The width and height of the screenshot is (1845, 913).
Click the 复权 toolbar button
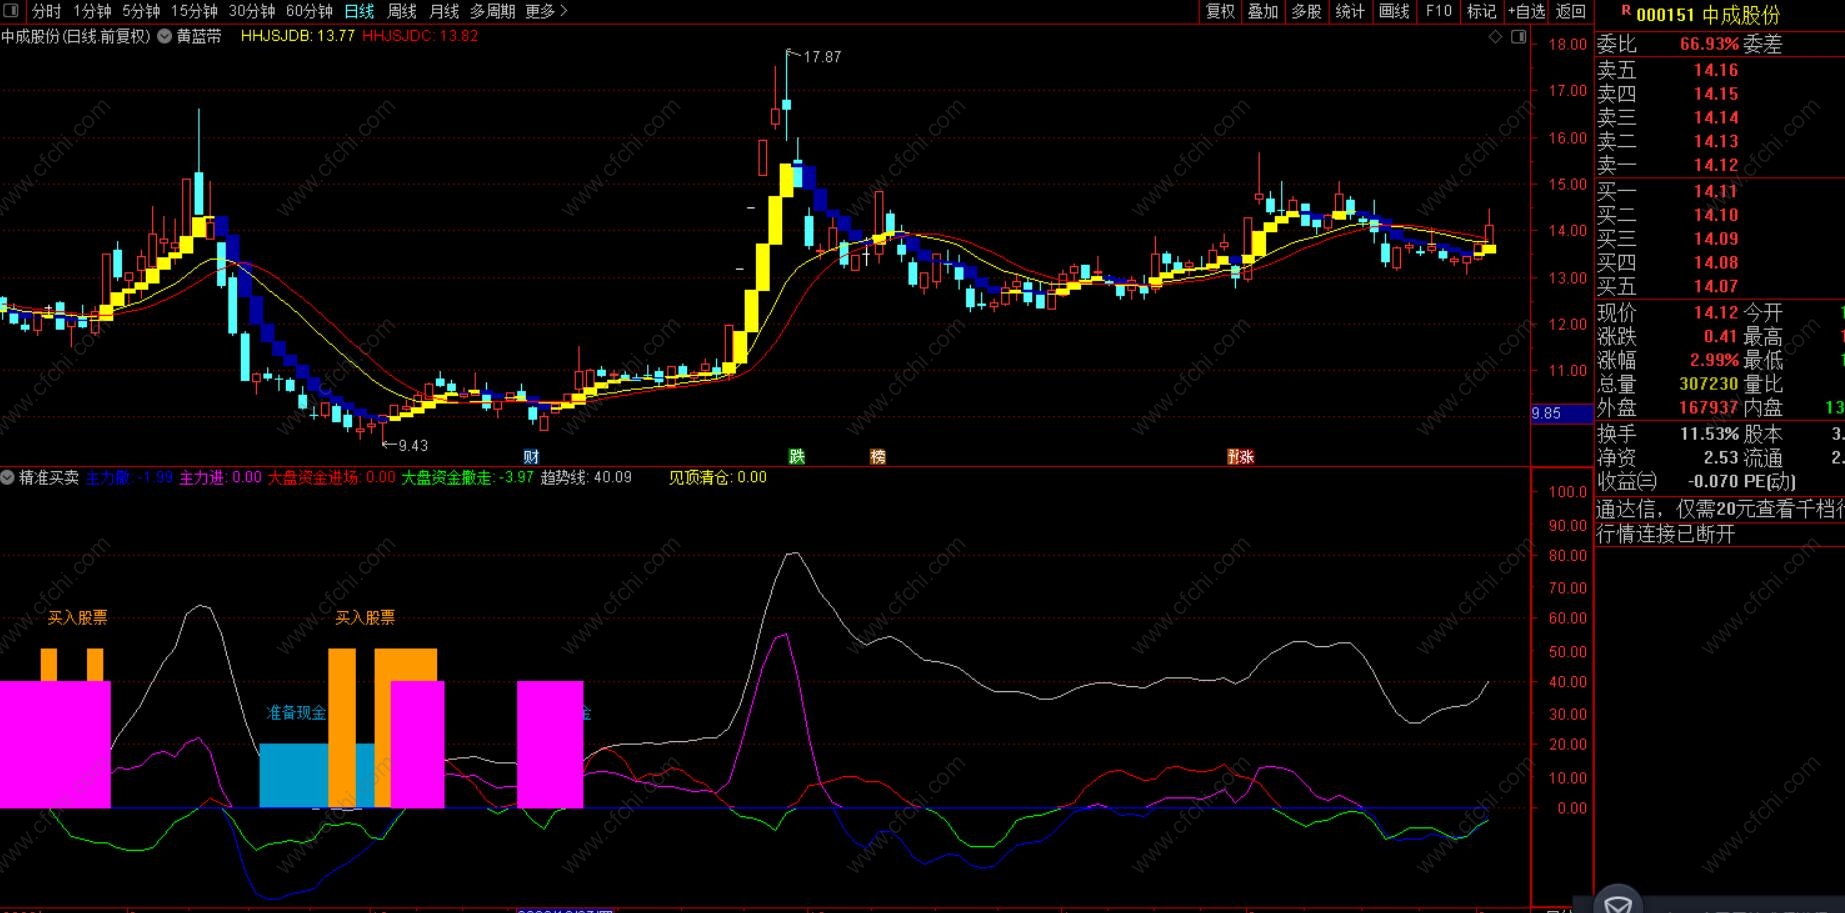coord(1220,11)
